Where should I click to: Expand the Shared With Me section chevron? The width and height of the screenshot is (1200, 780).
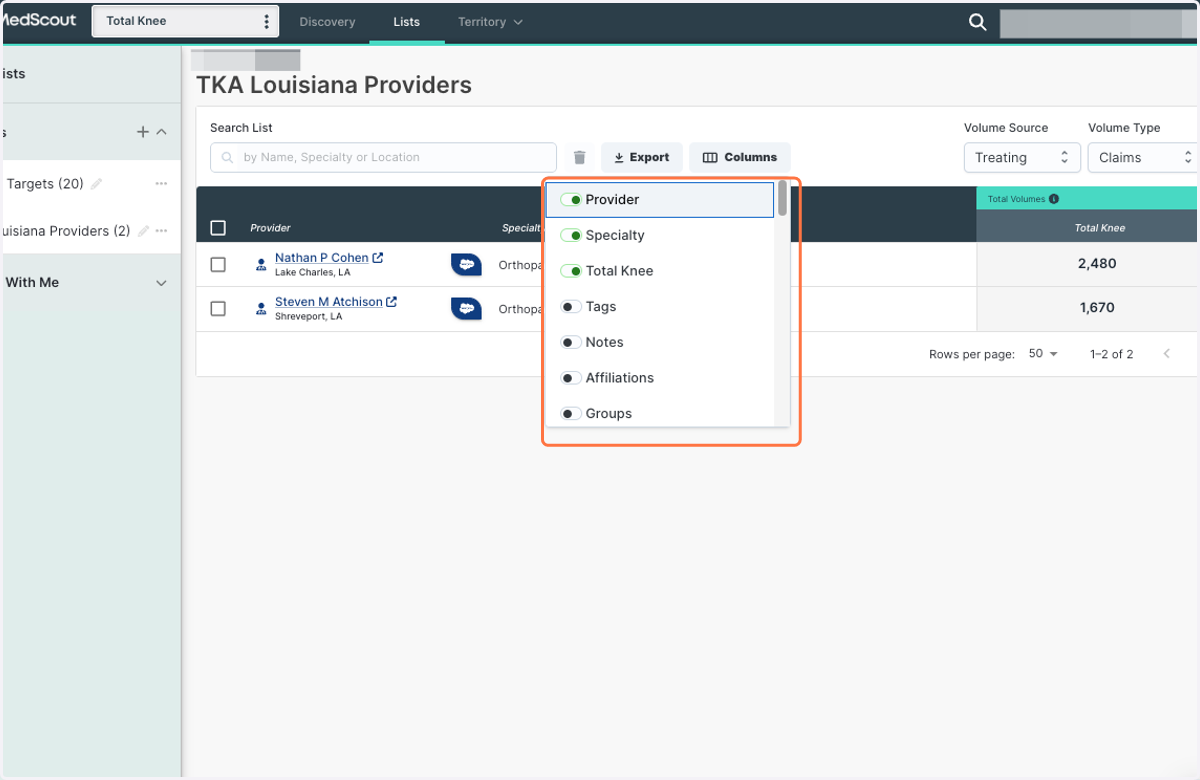pyautogui.click(x=161, y=283)
